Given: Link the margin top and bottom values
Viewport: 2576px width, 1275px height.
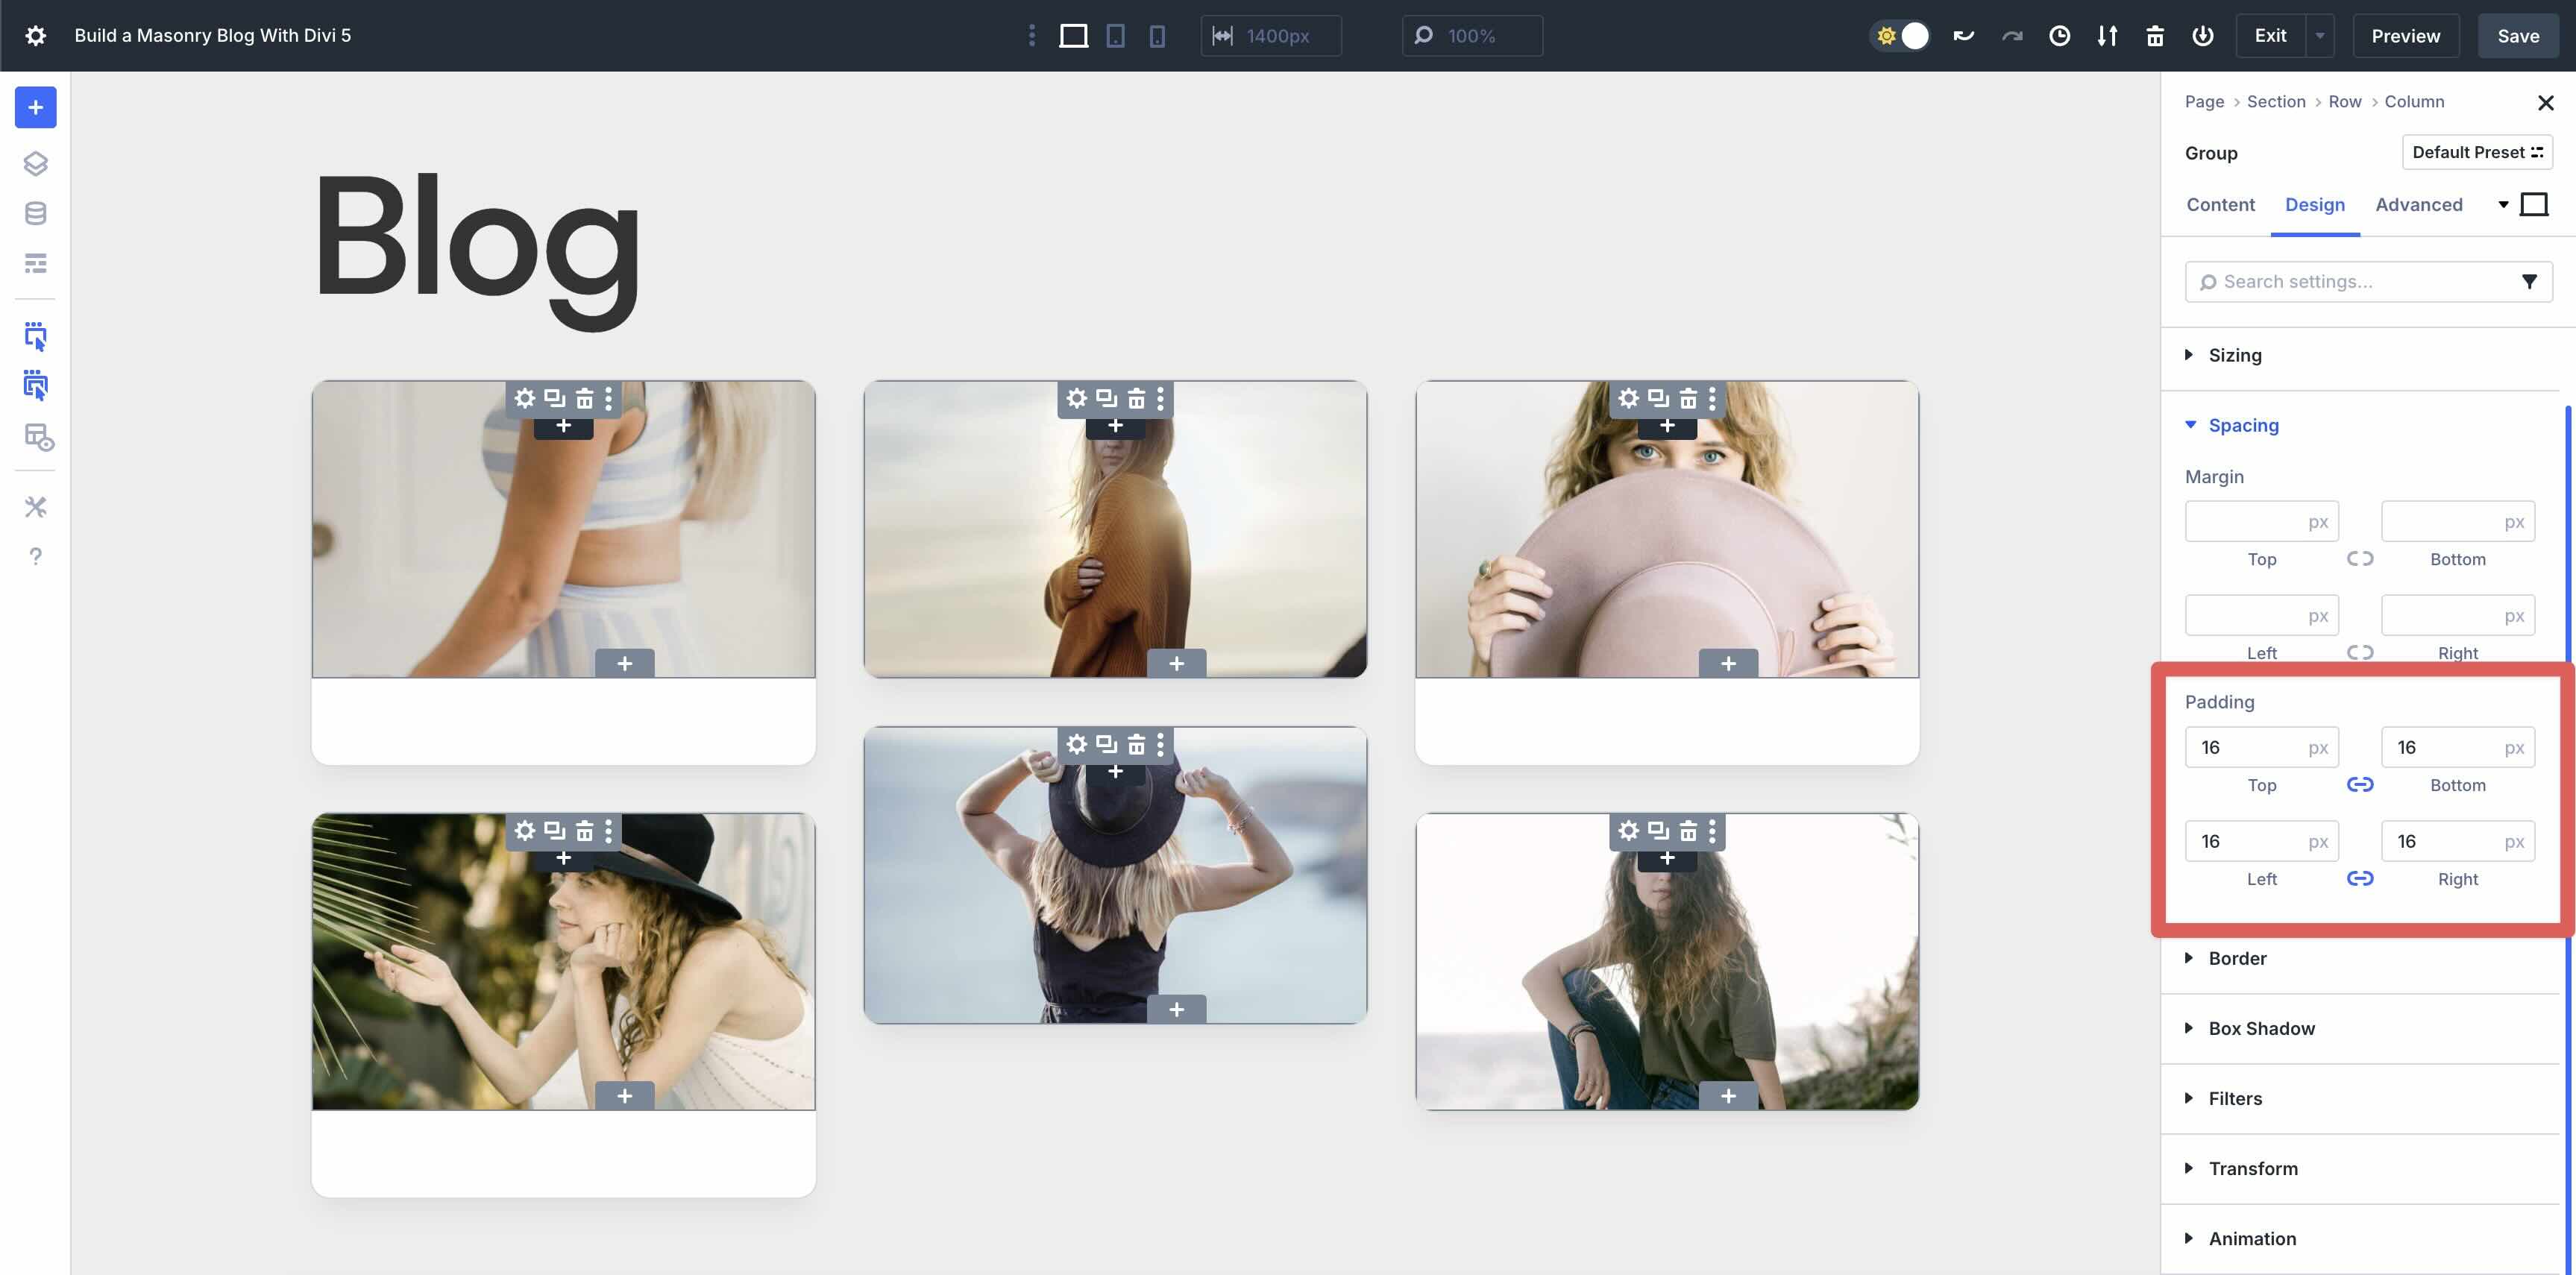Looking at the screenshot, I should 2360,559.
